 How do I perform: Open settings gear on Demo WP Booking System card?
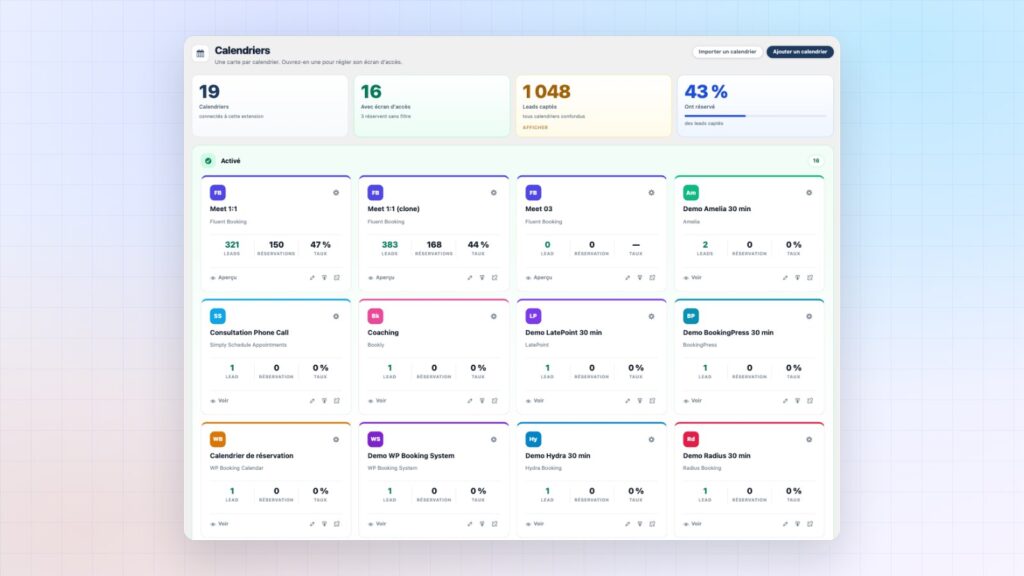click(x=494, y=440)
